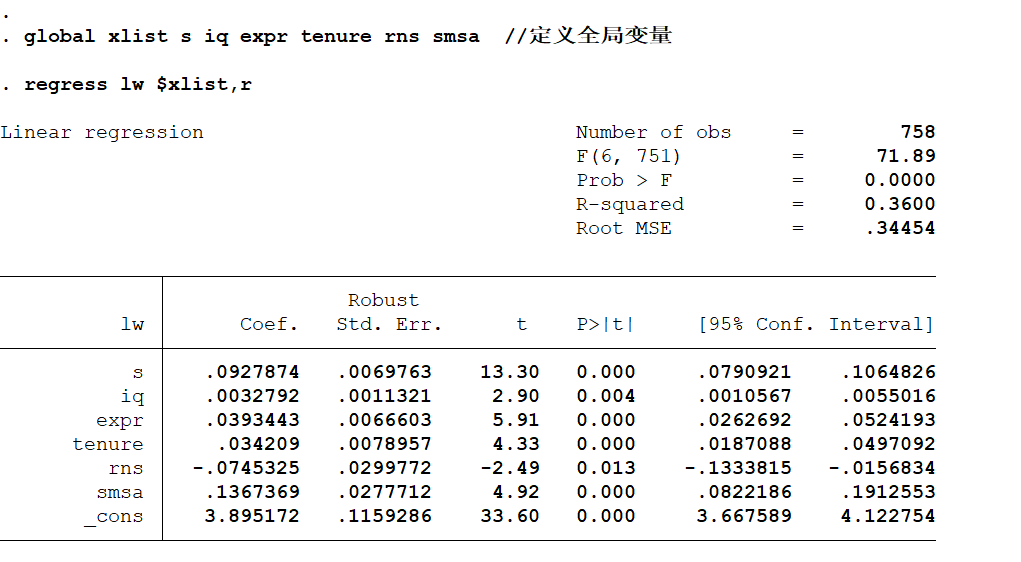Click the rns variable row label
Screen dimensions: 1021x562
coord(126,469)
